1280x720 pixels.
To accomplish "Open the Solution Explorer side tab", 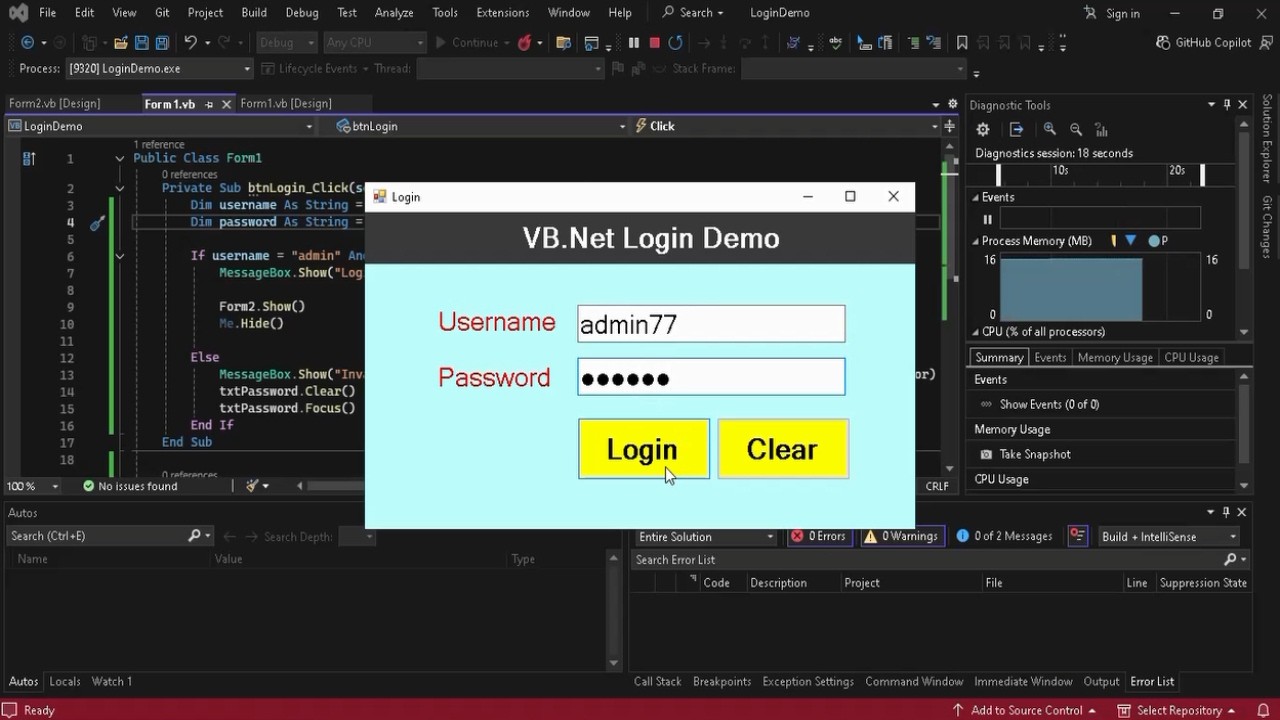I will tap(1267, 138).
